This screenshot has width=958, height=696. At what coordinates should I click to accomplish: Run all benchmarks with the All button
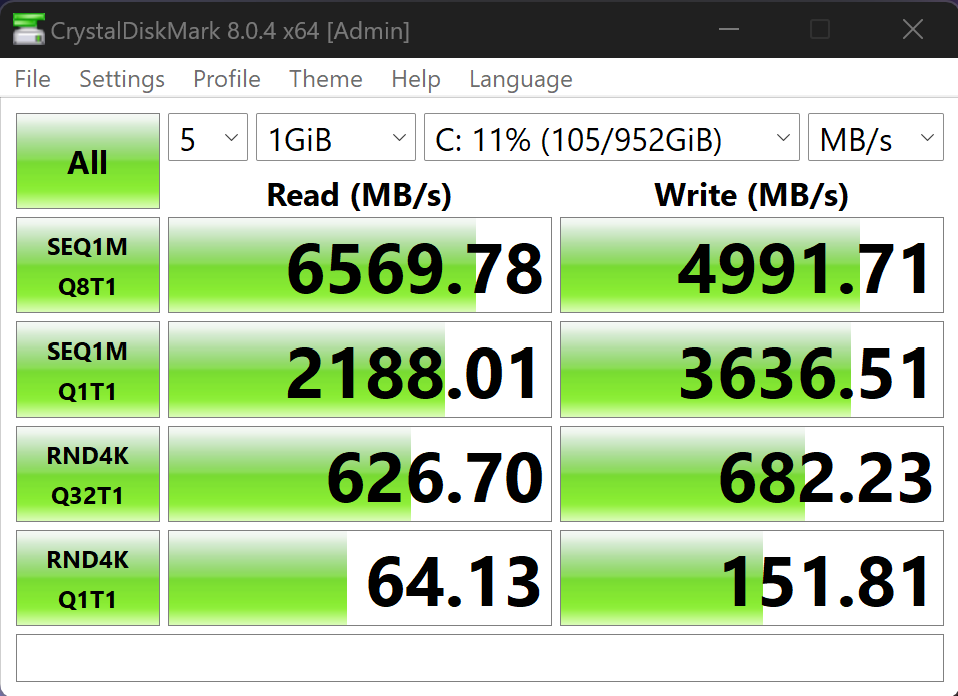point(88,161)
